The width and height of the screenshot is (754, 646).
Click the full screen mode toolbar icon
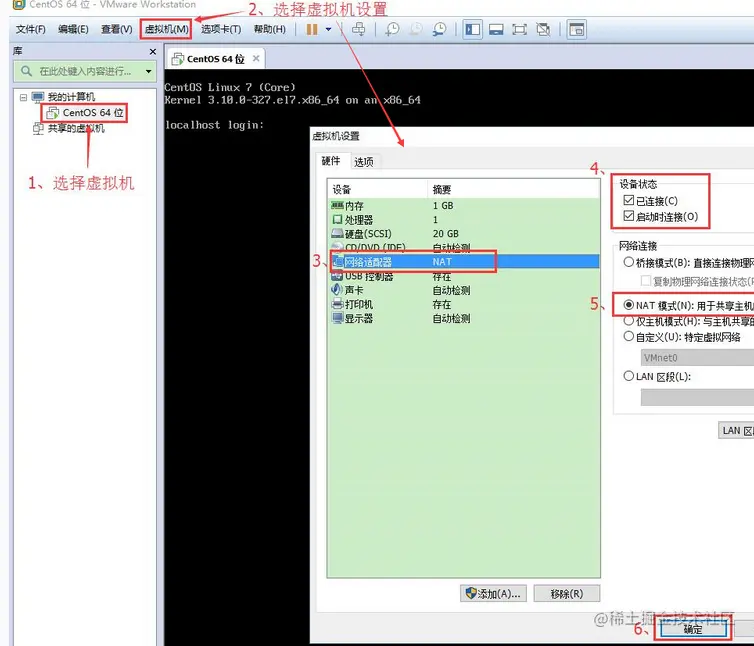tap(519, 29)
